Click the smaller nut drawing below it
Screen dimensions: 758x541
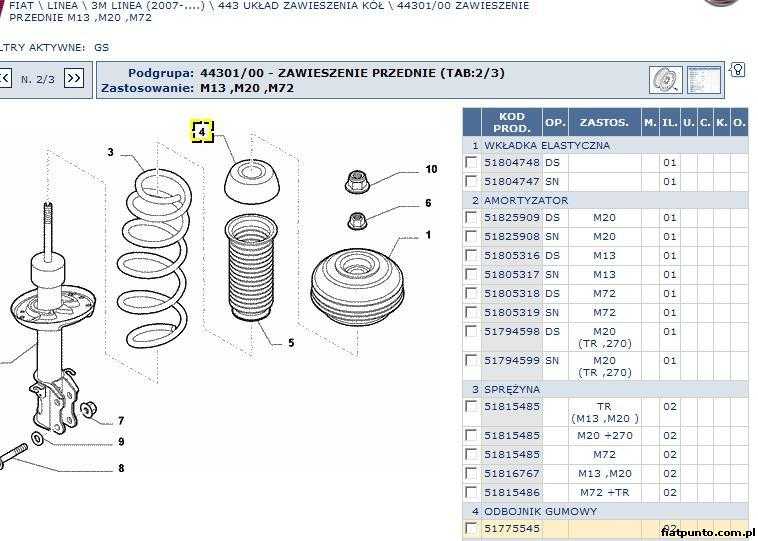coord(357,220)
